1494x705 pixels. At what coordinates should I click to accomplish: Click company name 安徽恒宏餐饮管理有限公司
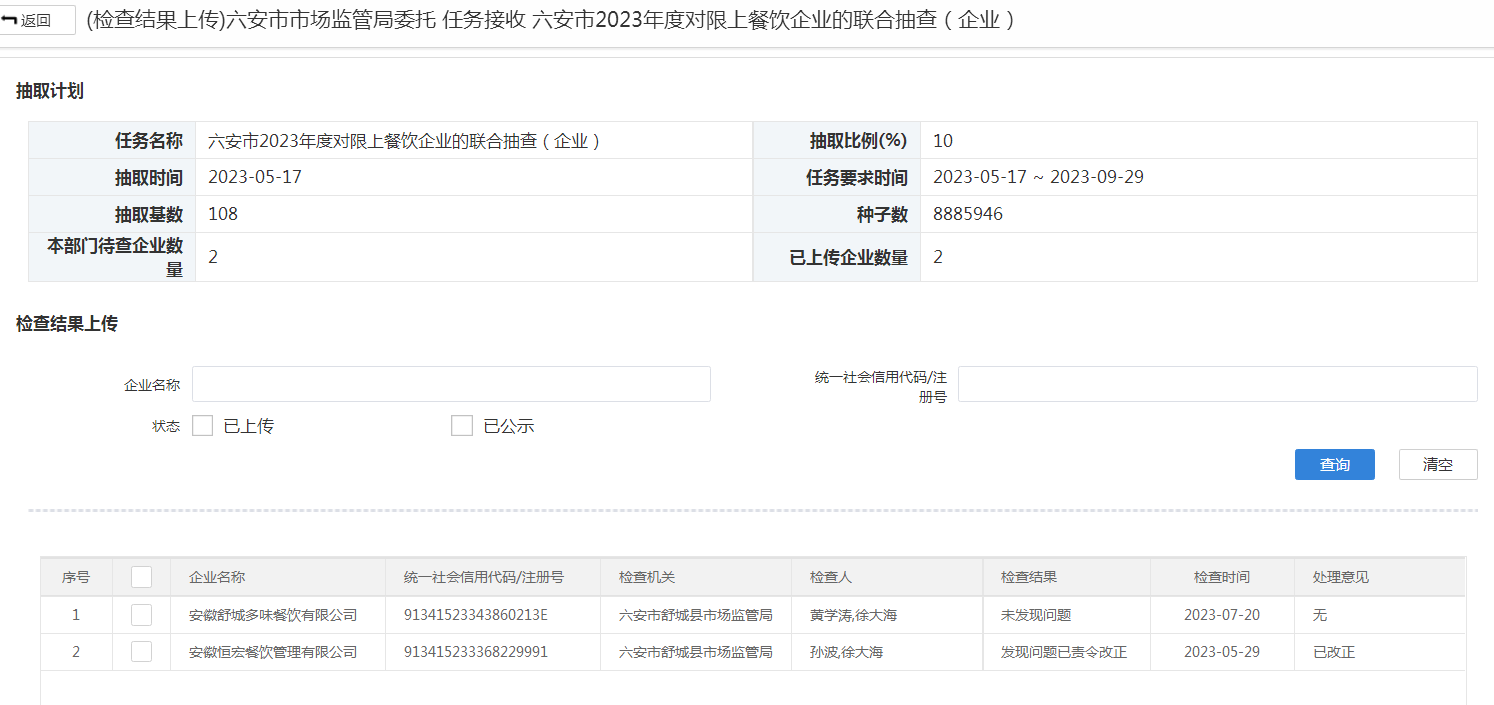[x=273, y=652]
